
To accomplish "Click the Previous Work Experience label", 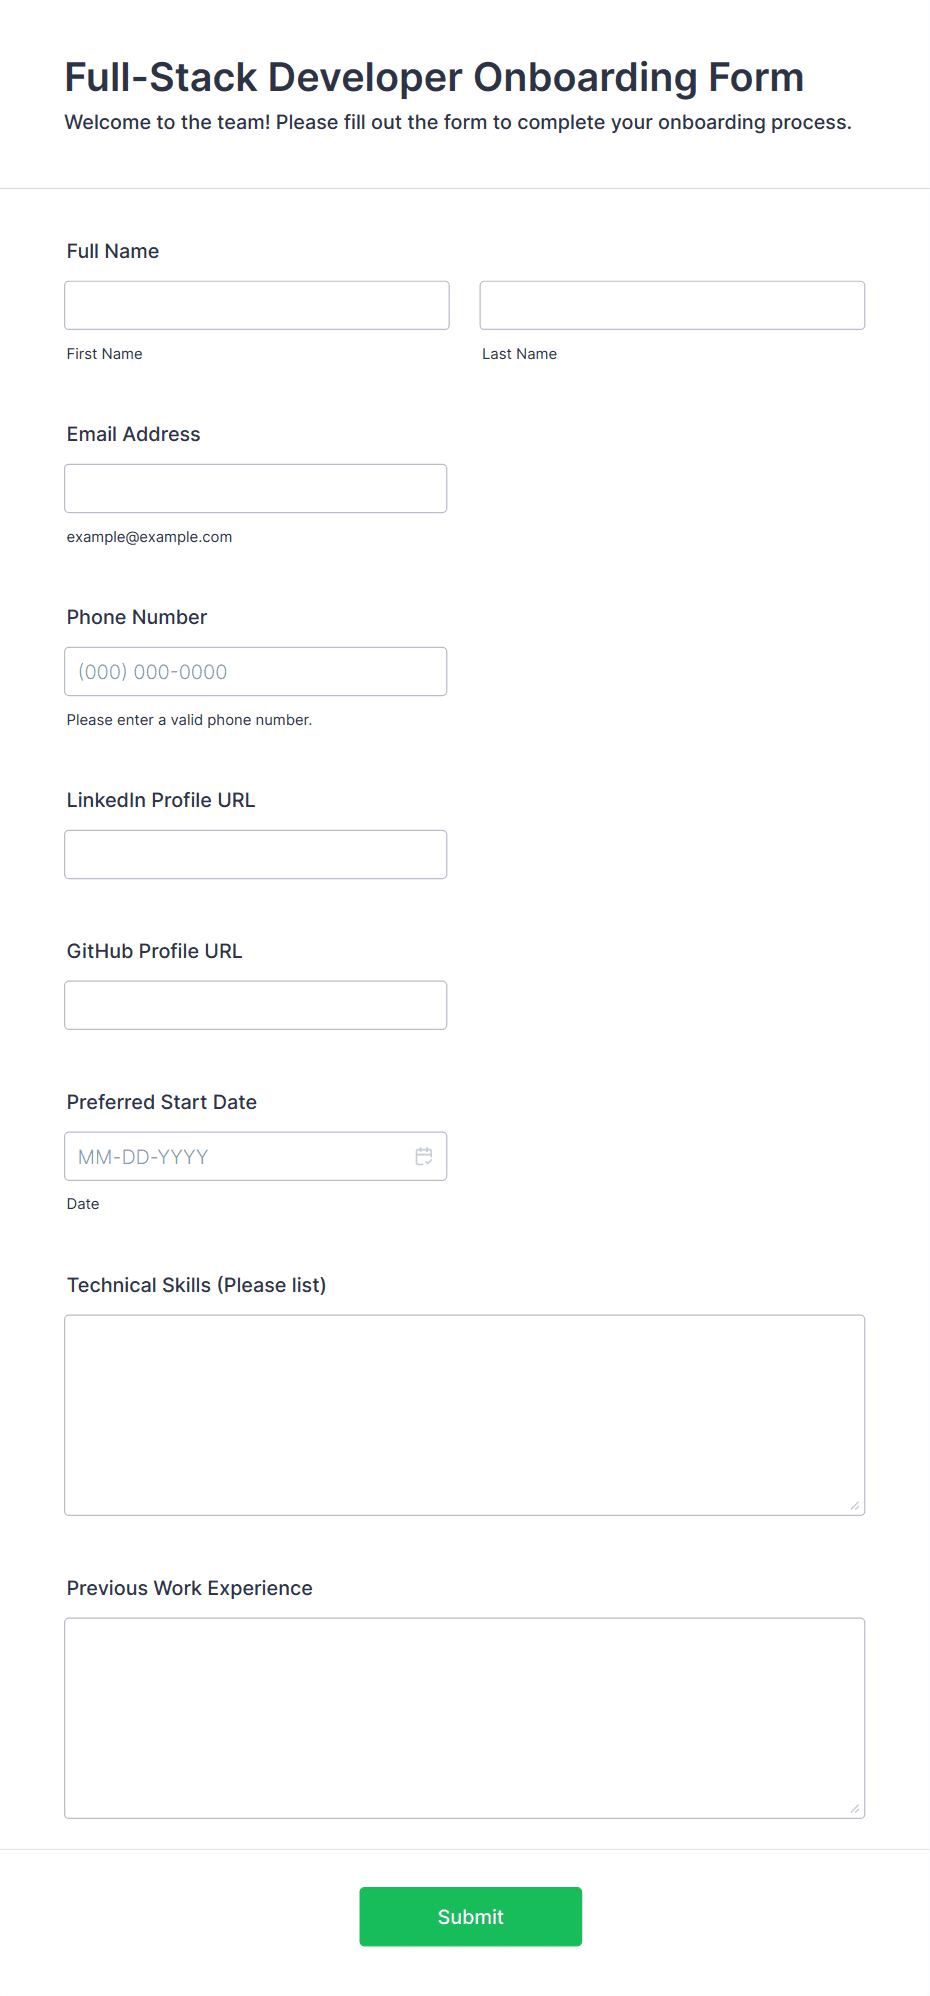I will click(190, 1588).
